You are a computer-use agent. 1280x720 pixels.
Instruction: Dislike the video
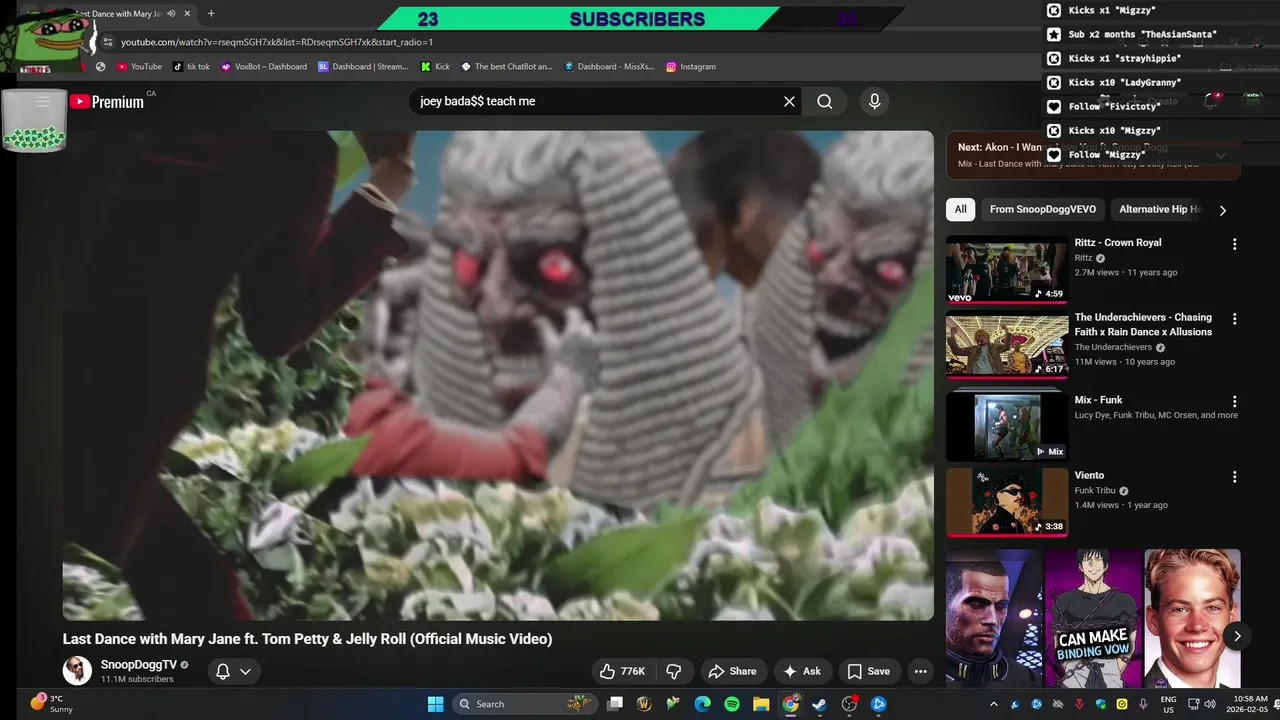(x=674, y=671)
